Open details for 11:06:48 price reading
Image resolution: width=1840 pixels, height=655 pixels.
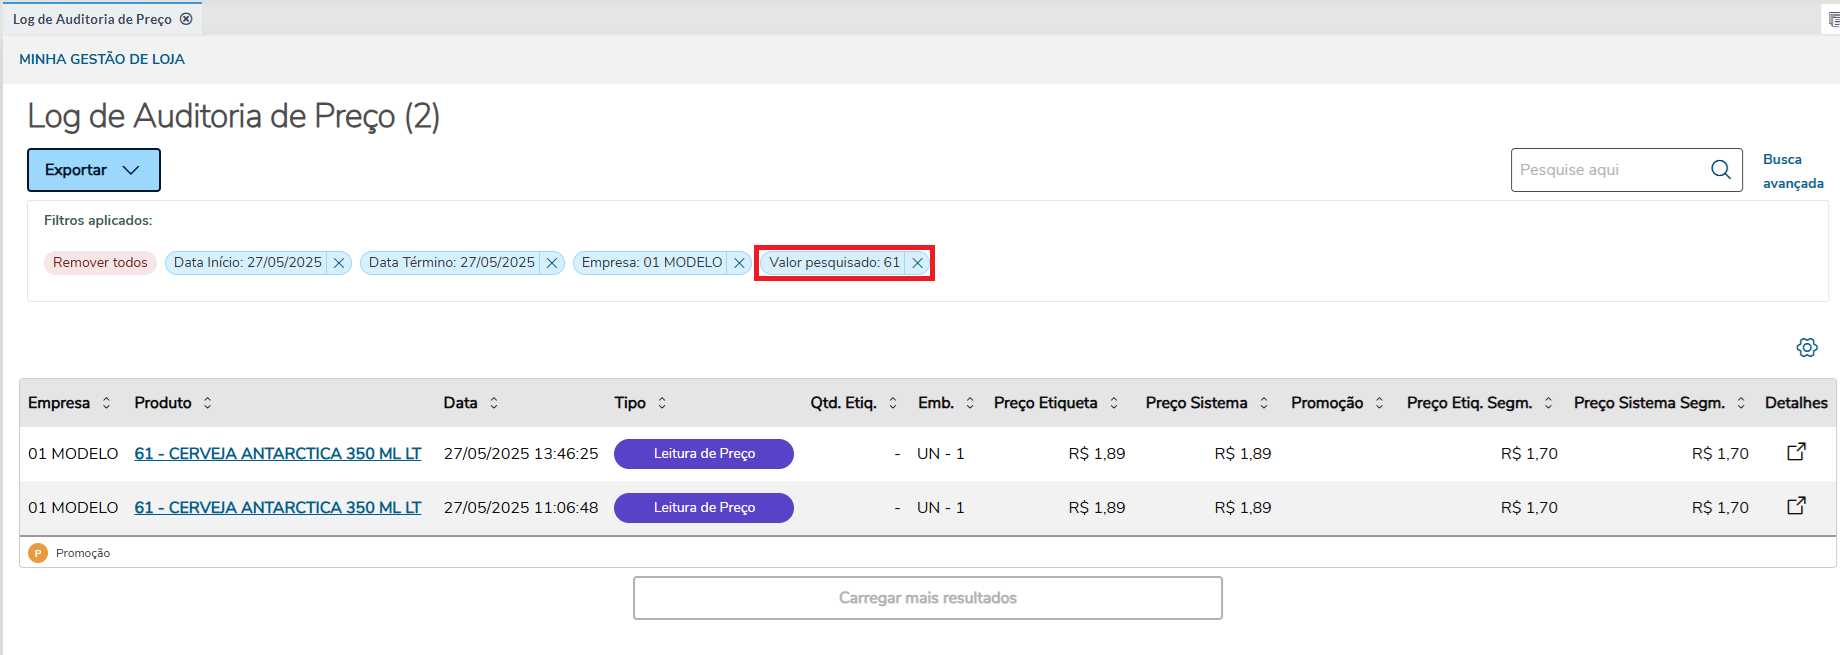pos(1796,506)
